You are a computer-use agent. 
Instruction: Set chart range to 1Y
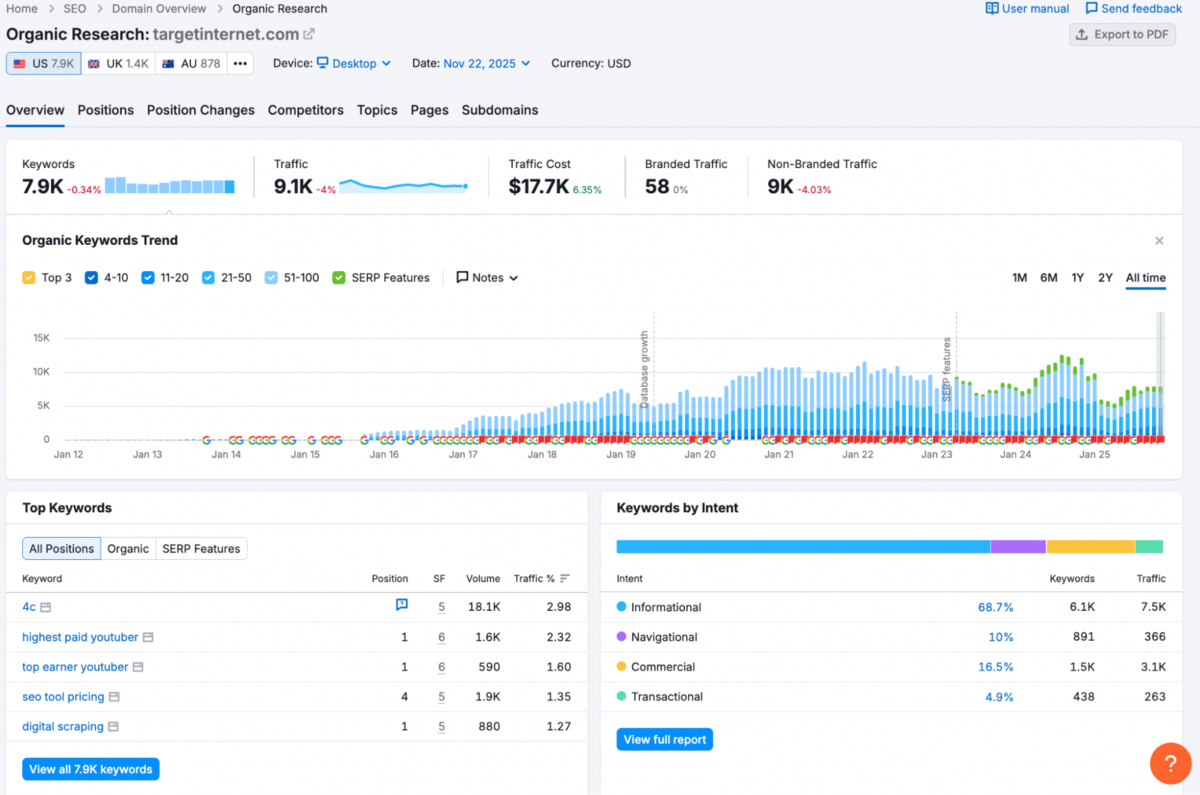1078,278
